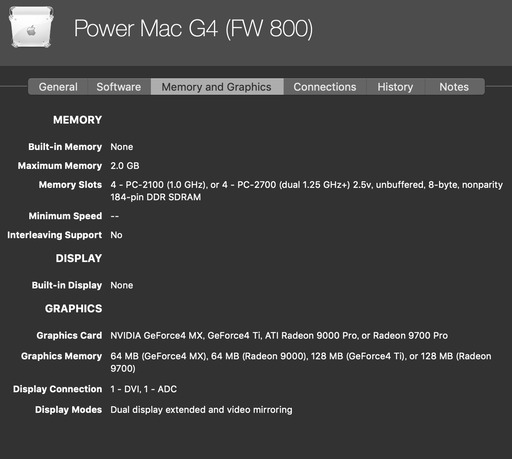Click the DISPLAY section heading
The height and width of the screenshot is (459, 512).
[x=79, y=258]
